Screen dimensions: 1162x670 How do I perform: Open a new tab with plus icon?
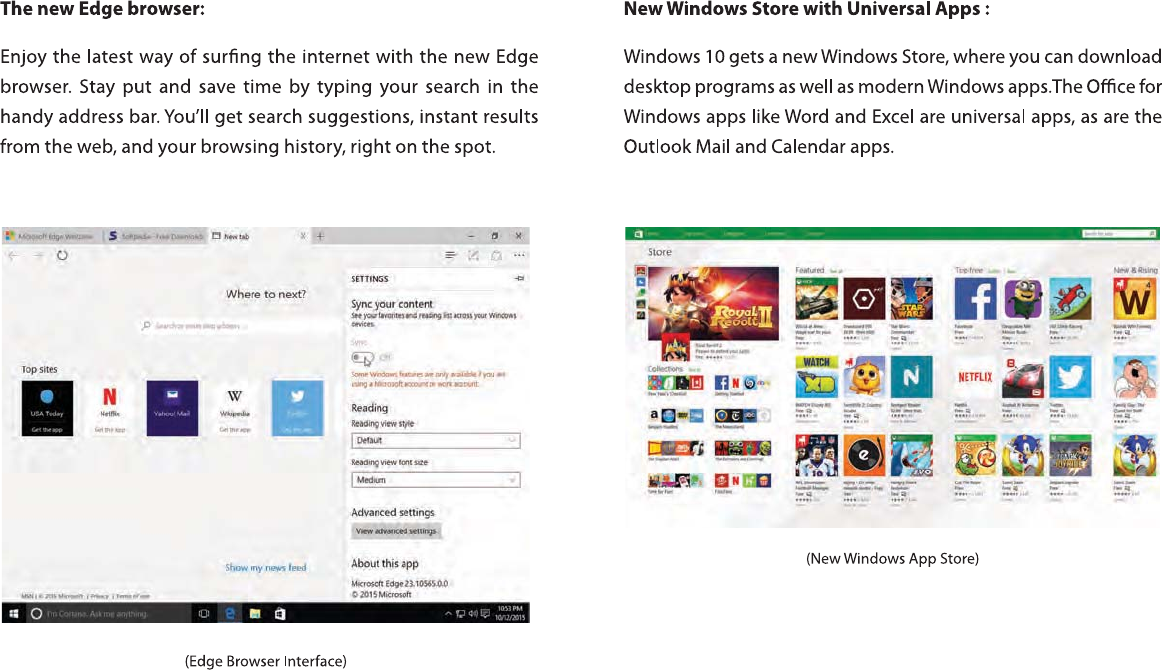point(320,236)
